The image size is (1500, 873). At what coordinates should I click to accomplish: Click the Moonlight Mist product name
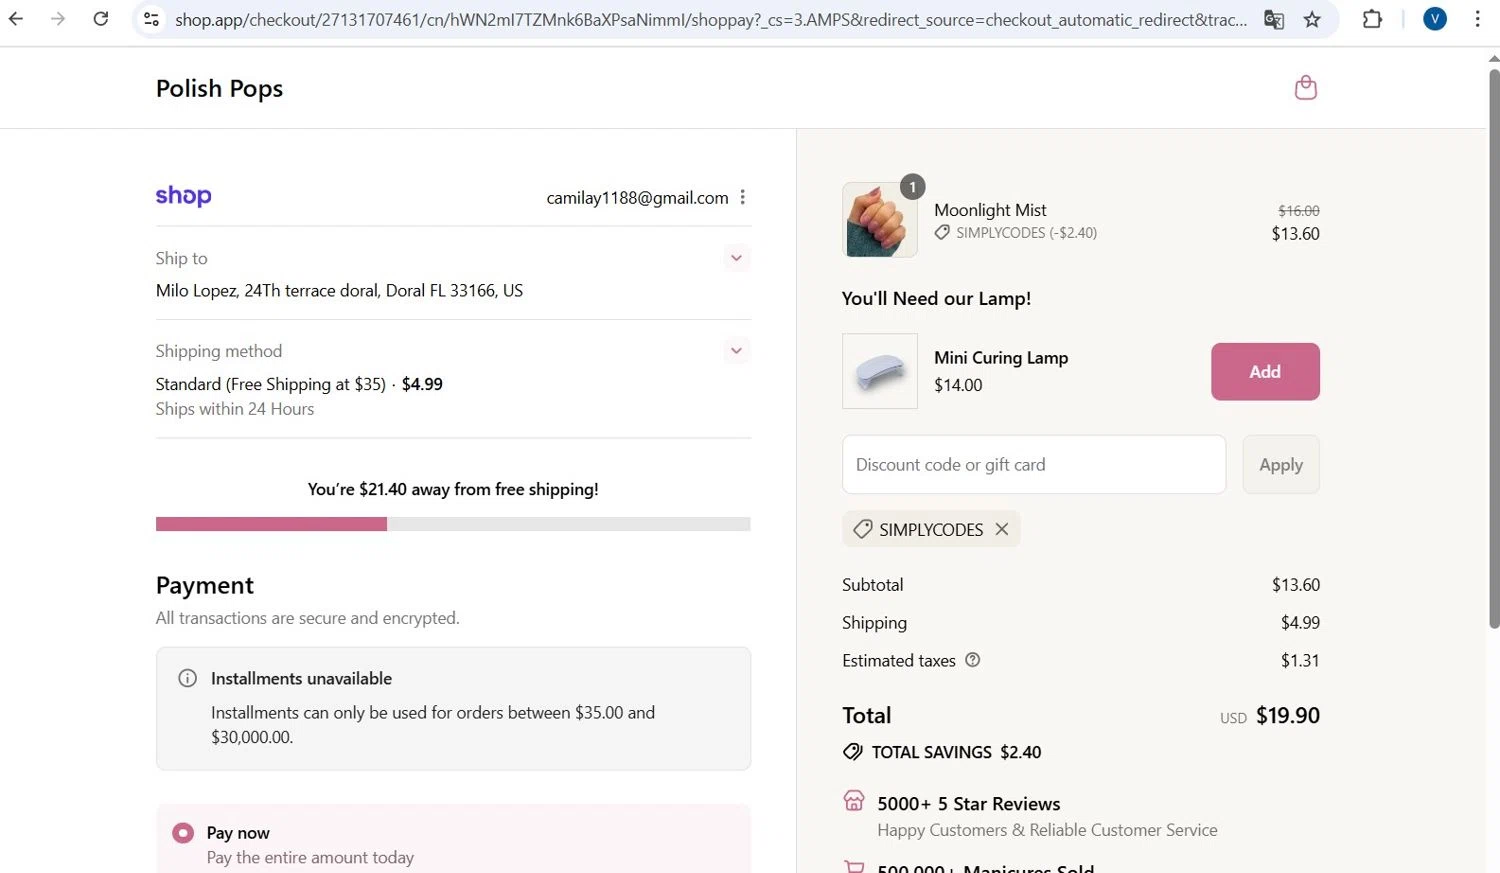990,210
